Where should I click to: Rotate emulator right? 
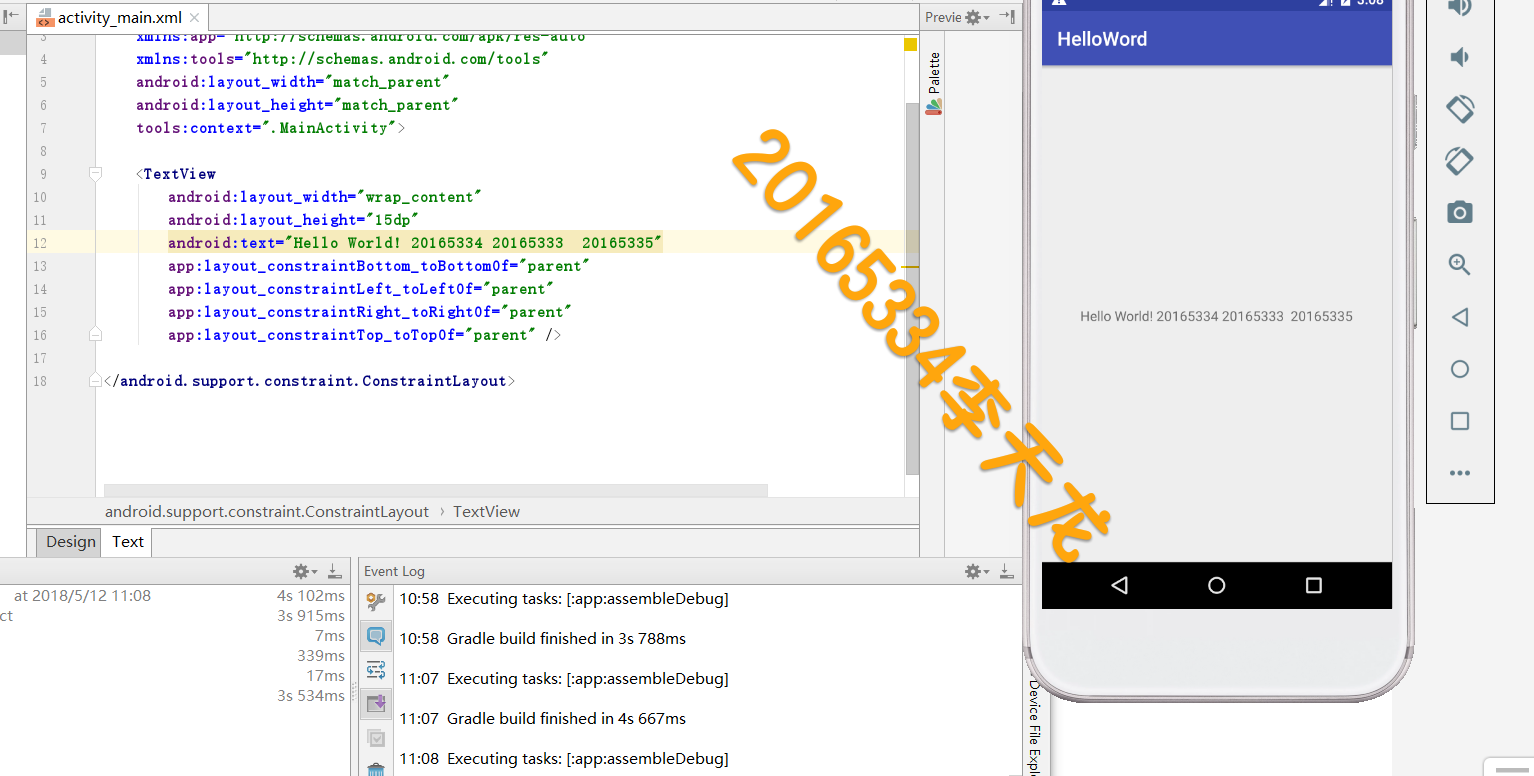pyautogui.click(x=1460, y=160)
